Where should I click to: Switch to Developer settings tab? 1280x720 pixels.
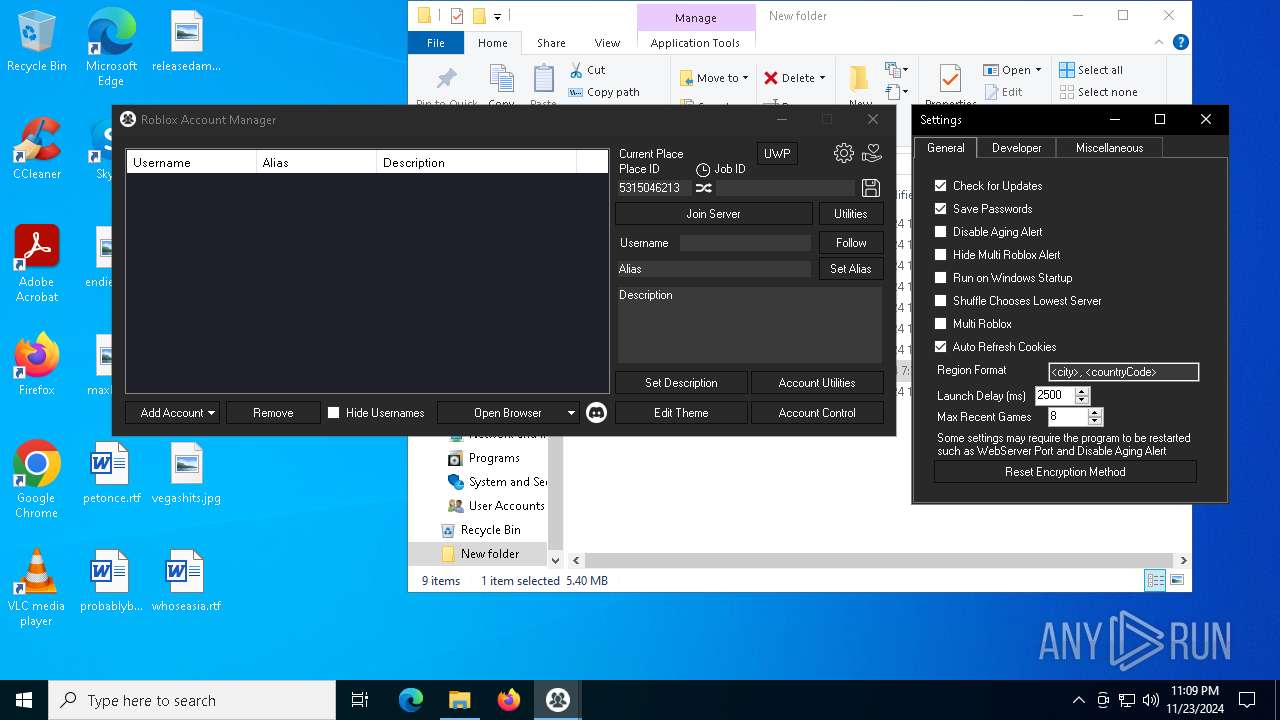click(x=1016, y=148)
